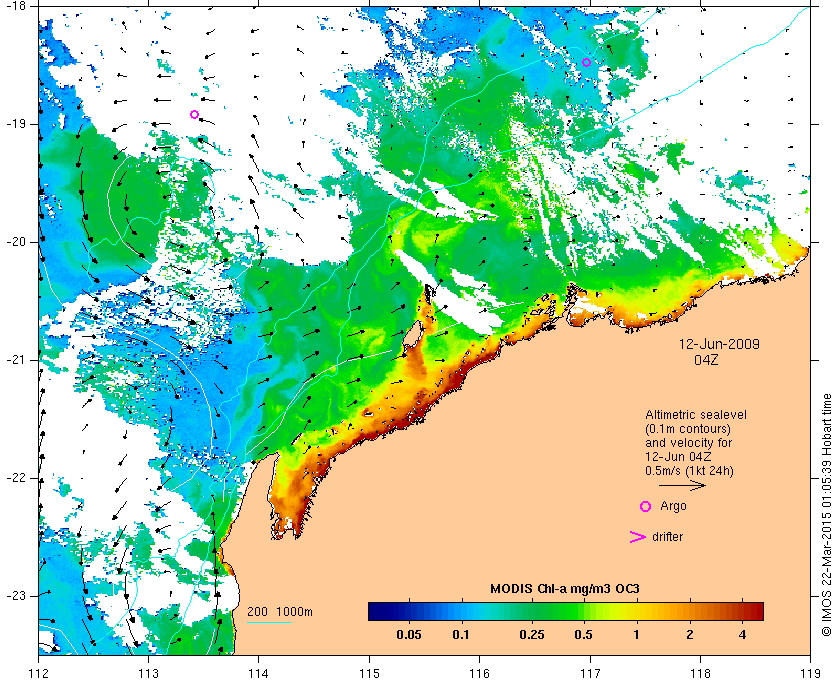
Task: Click the longitude axis label '116'
Action: click(x=479, y=672)
